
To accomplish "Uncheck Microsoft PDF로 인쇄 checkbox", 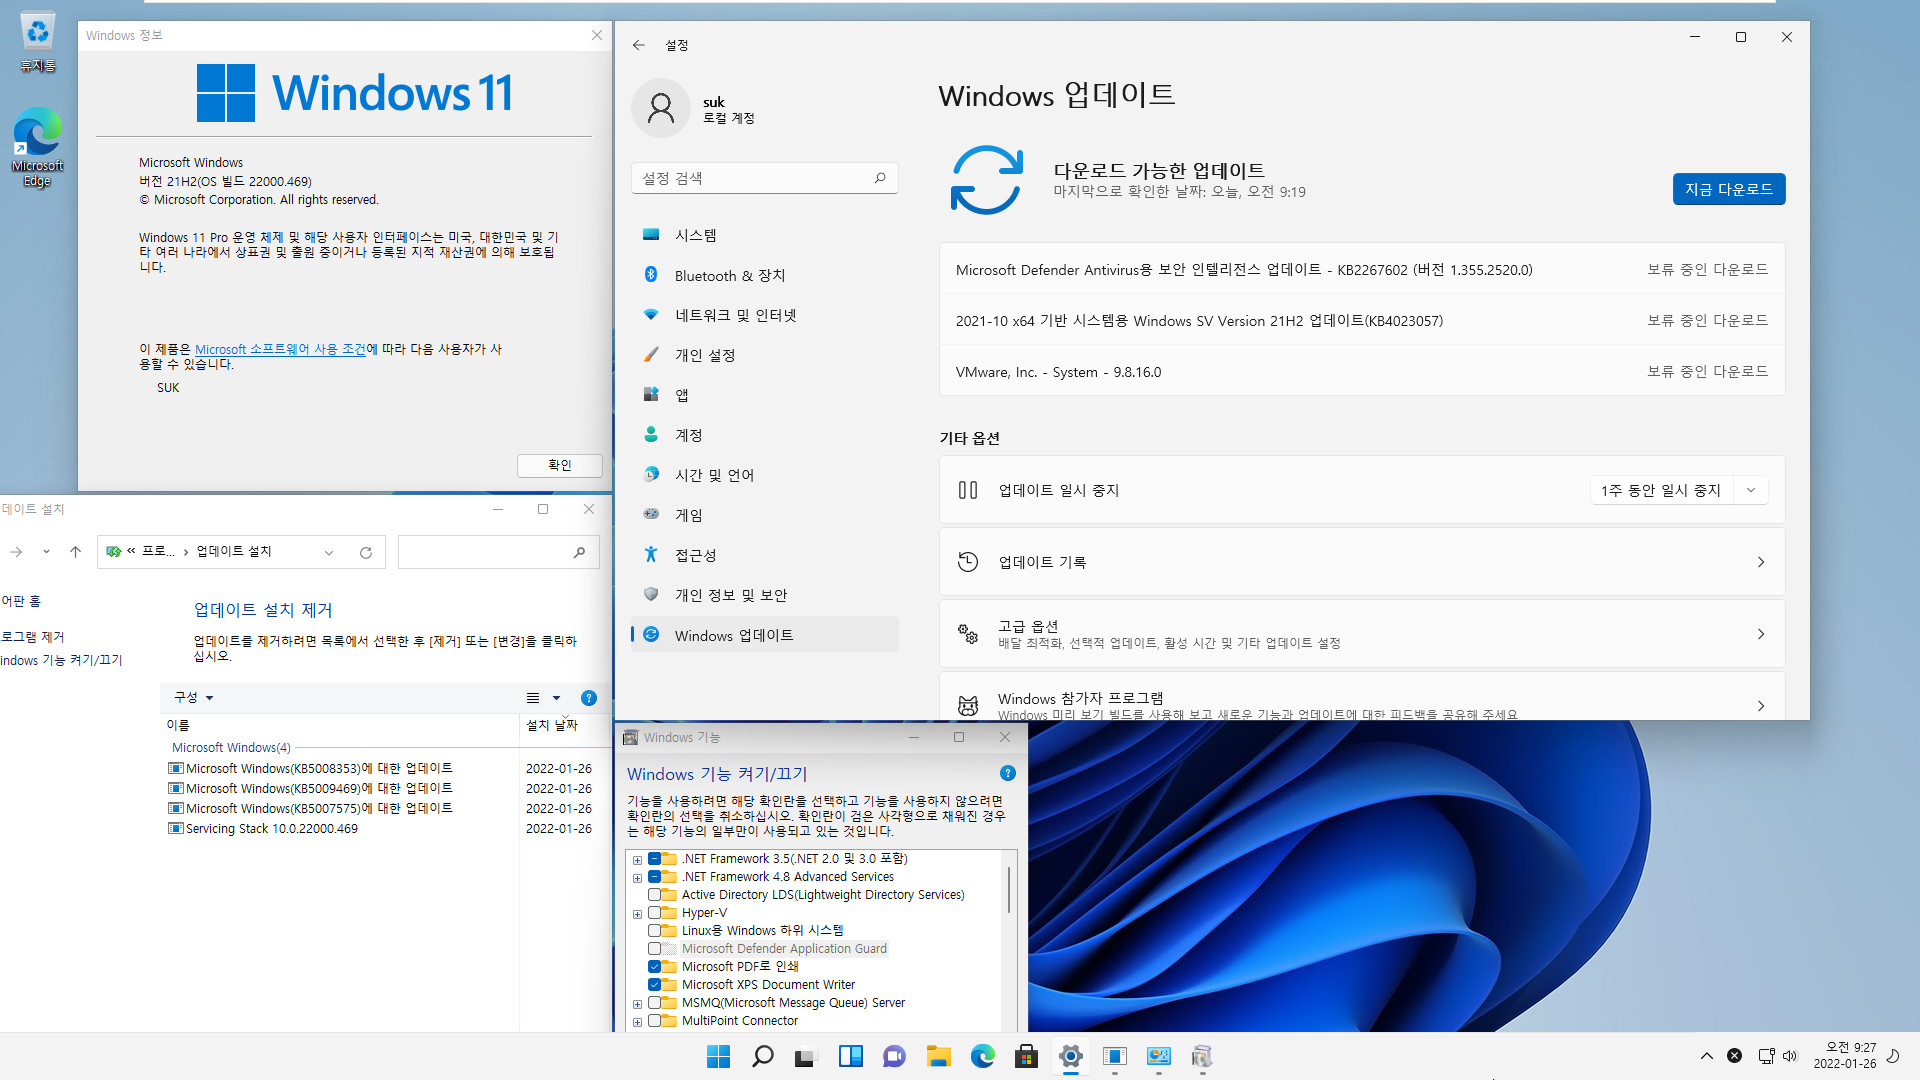I will [654, 967].
